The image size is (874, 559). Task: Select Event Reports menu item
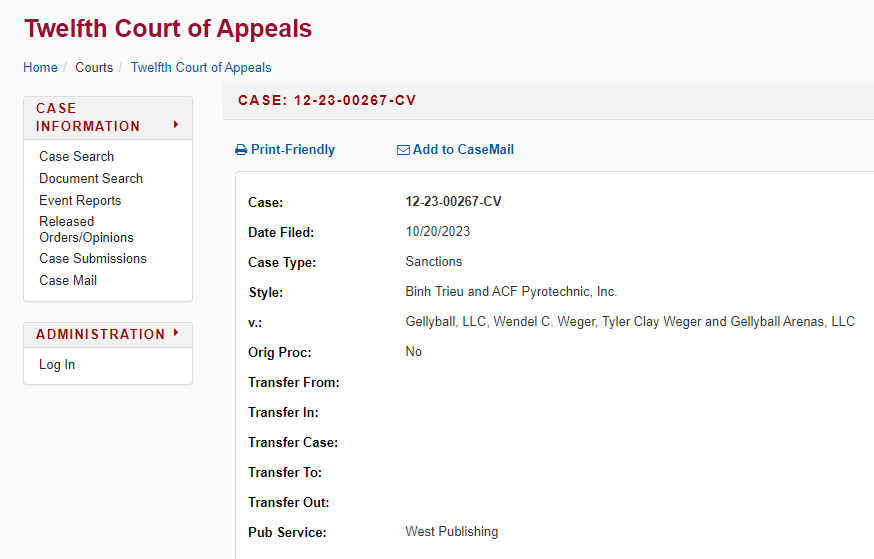(80, 201)
